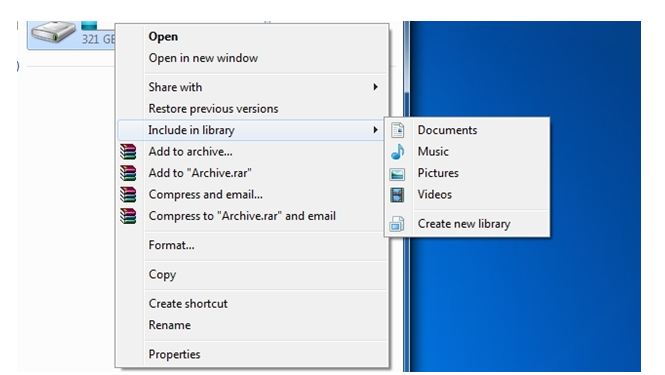Select Rename in the context menu
Image resolution: width=665 pixels, height=375 pixels.
pos(170,325)
